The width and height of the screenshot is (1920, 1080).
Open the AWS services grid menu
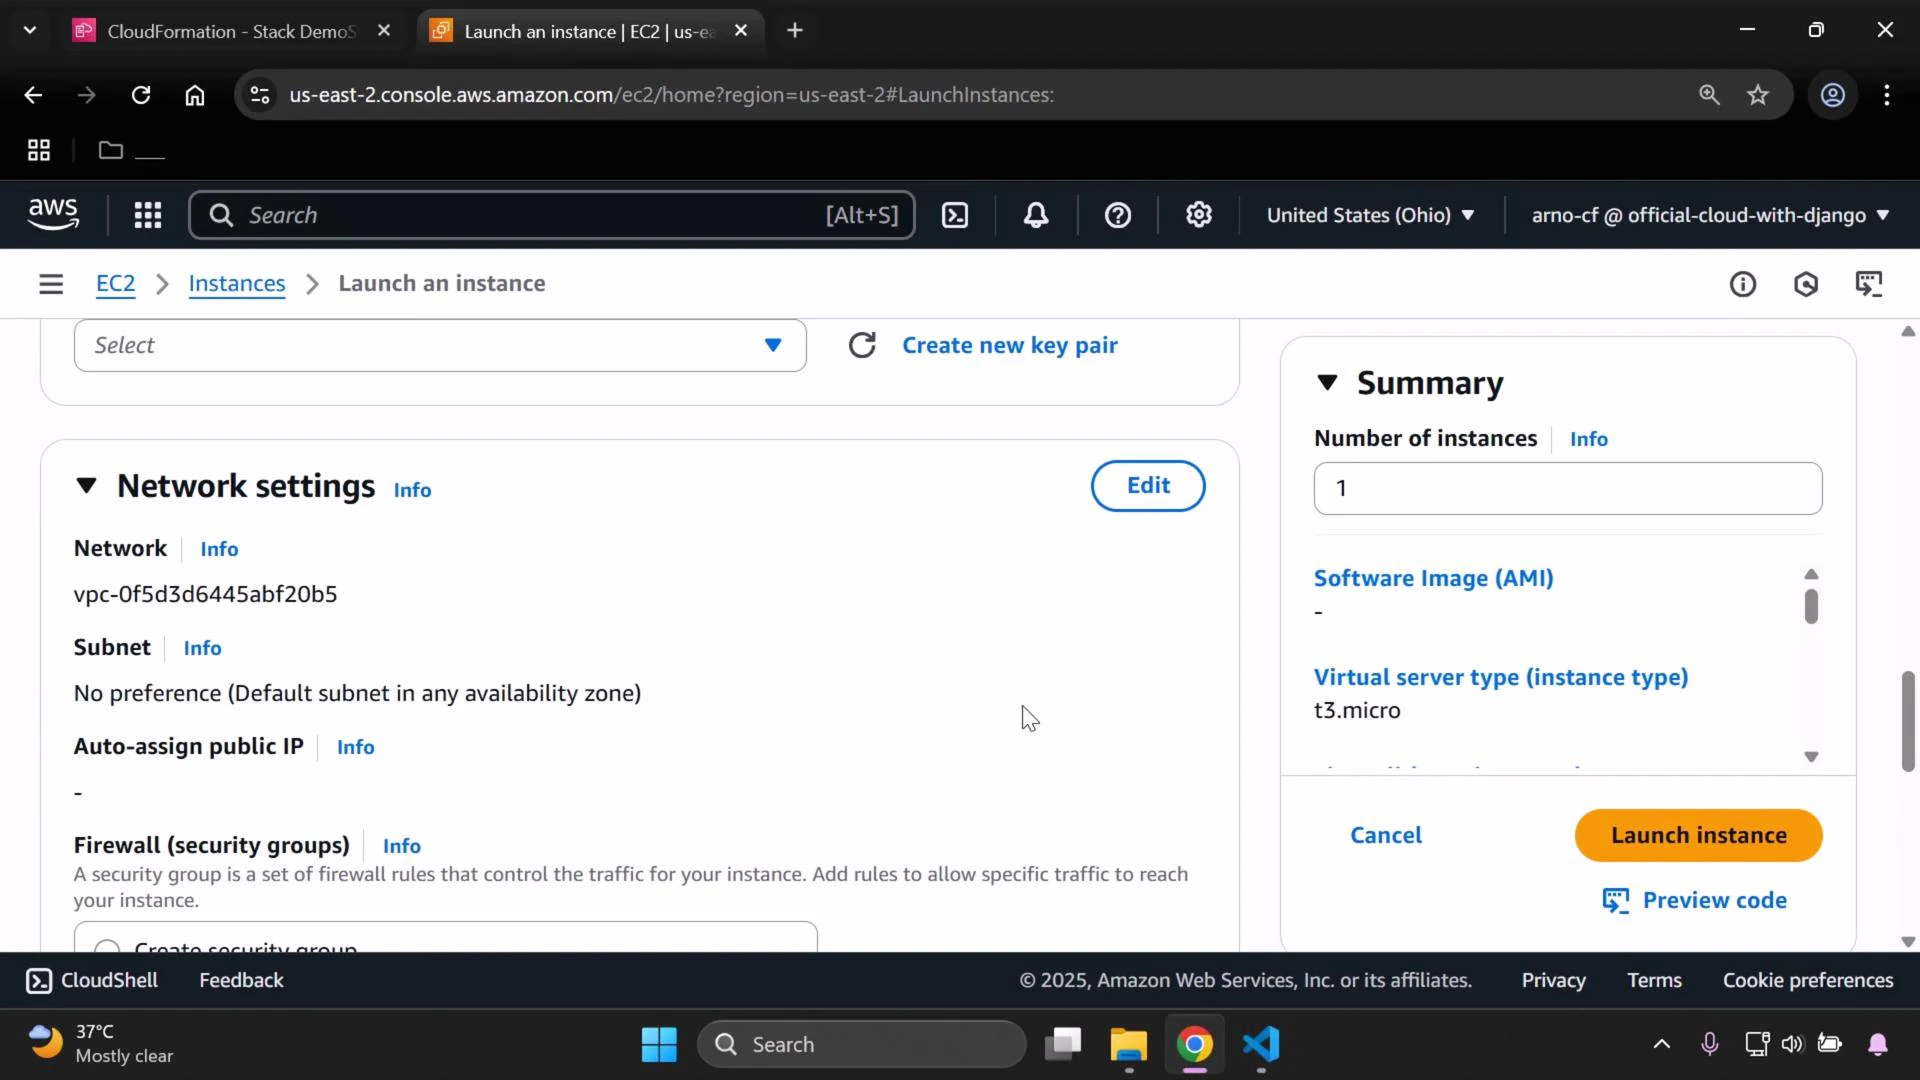click(147, 215)
